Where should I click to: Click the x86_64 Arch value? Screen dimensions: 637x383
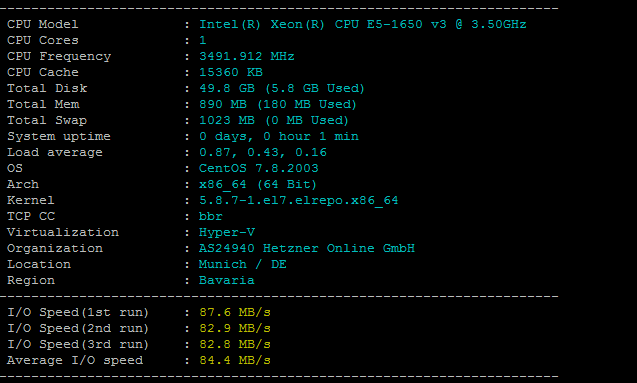(258, 184)
